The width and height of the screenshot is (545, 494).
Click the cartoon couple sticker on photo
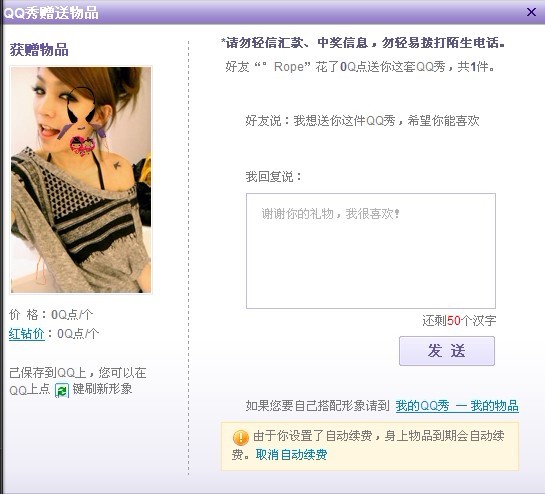click(x=82, y=145)
